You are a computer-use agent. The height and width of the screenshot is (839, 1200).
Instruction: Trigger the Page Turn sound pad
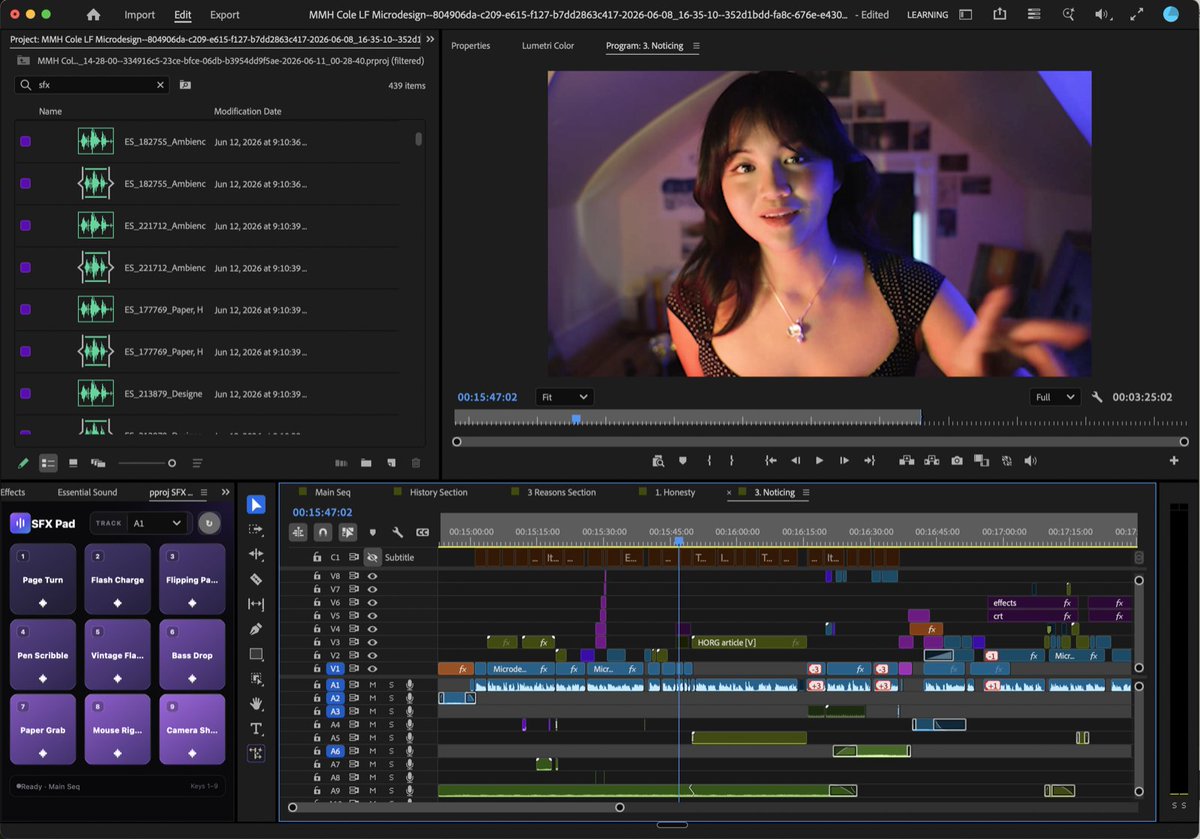[x=43, y=580]
